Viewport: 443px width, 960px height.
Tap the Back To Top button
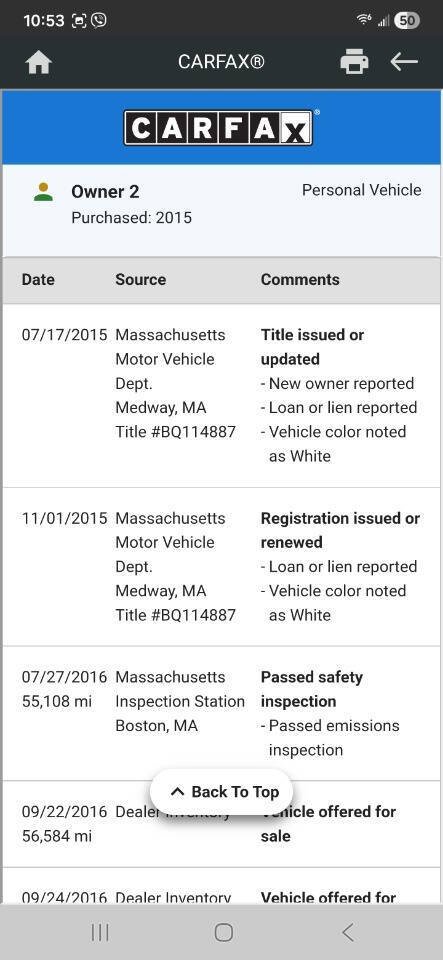[222, 792]
